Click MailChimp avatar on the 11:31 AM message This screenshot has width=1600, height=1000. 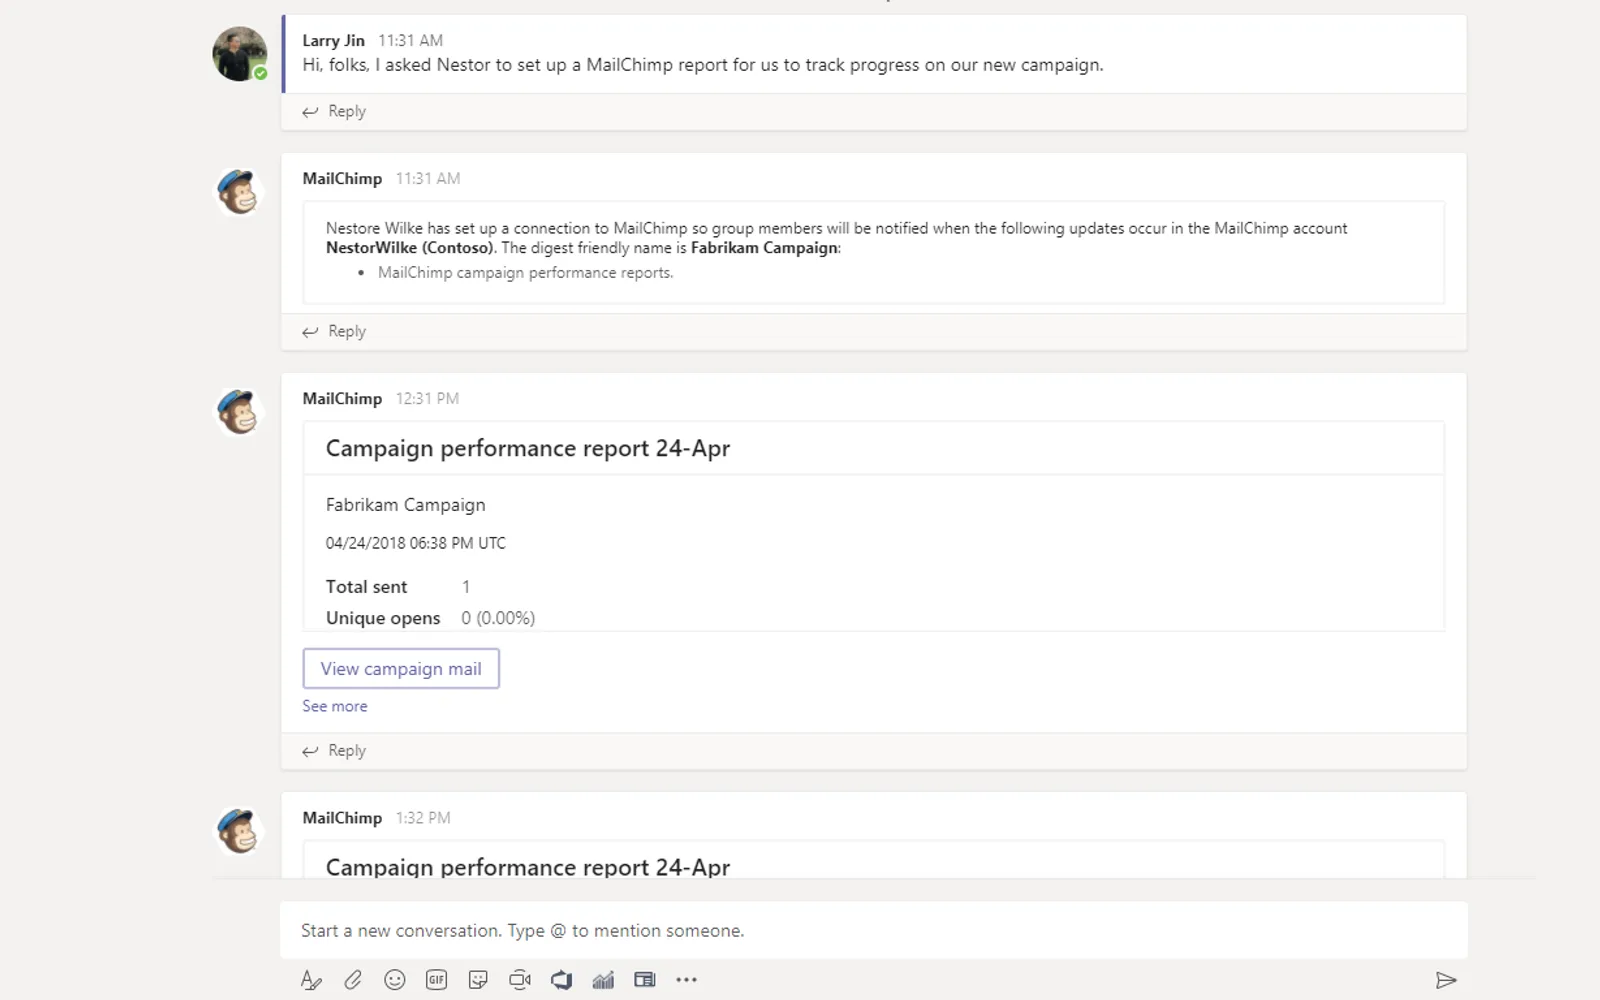[239, 192]
